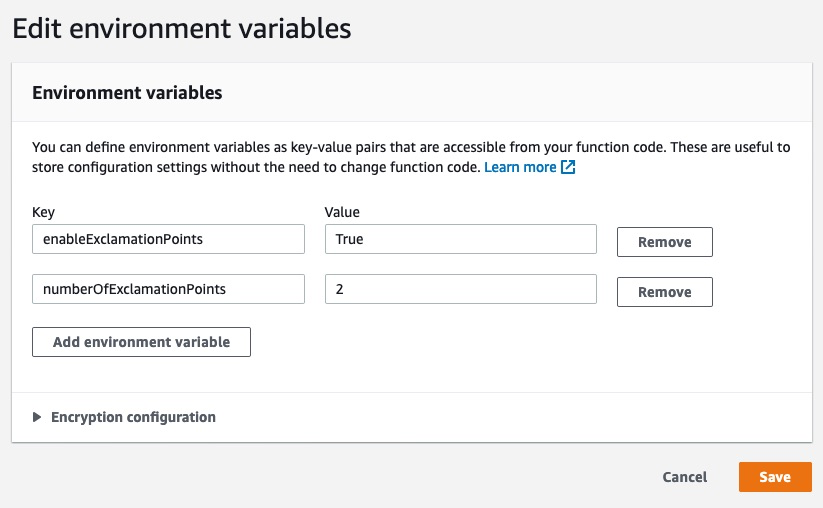This screenshot has width=823, height=508.
Task: Open the Learn more link
Action: (520, 167)
